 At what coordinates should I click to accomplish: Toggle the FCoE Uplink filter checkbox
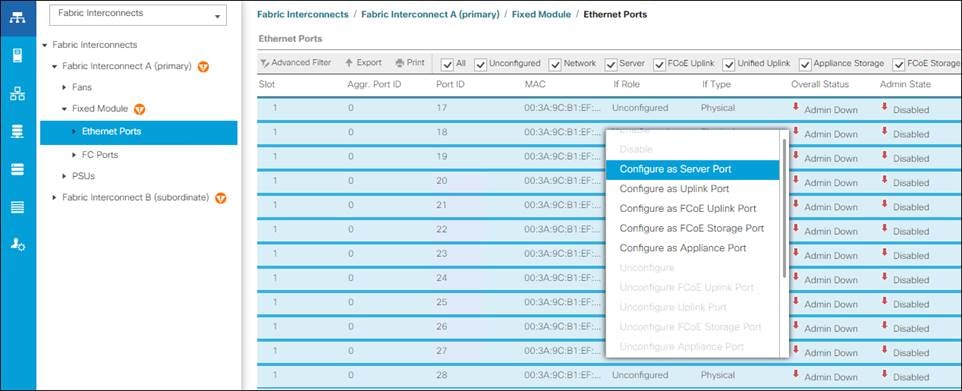(660, 64)
